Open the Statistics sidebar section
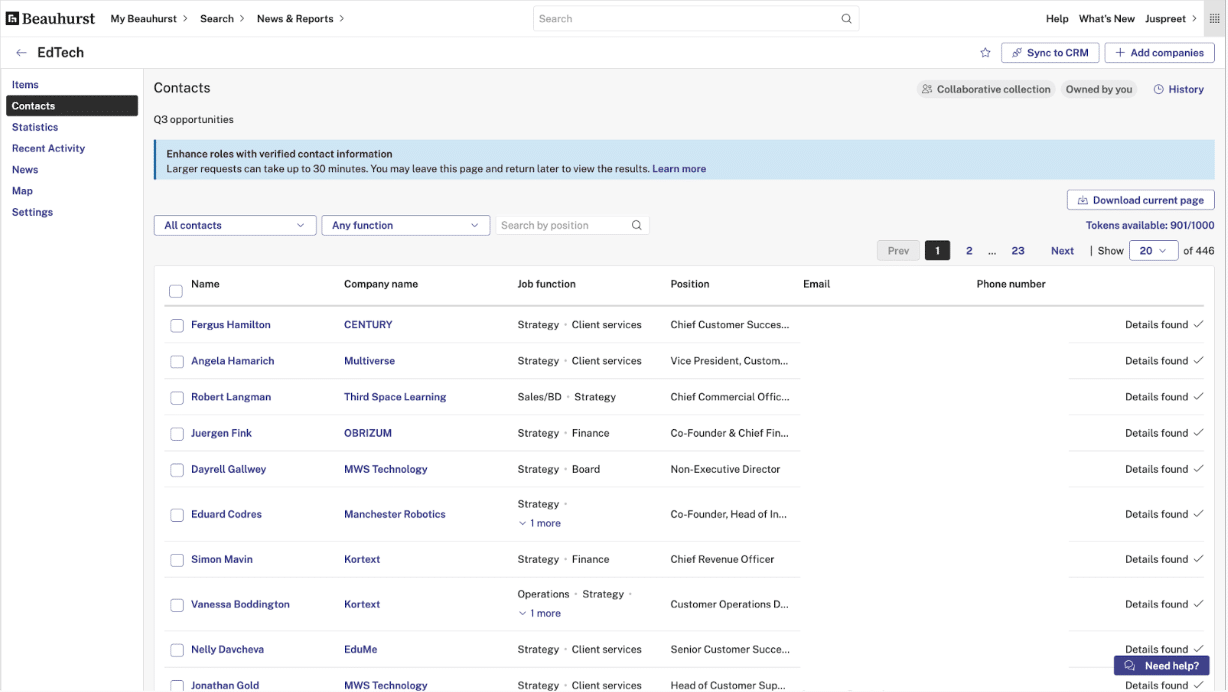1228x692 pixels. [x=35, y=127]
